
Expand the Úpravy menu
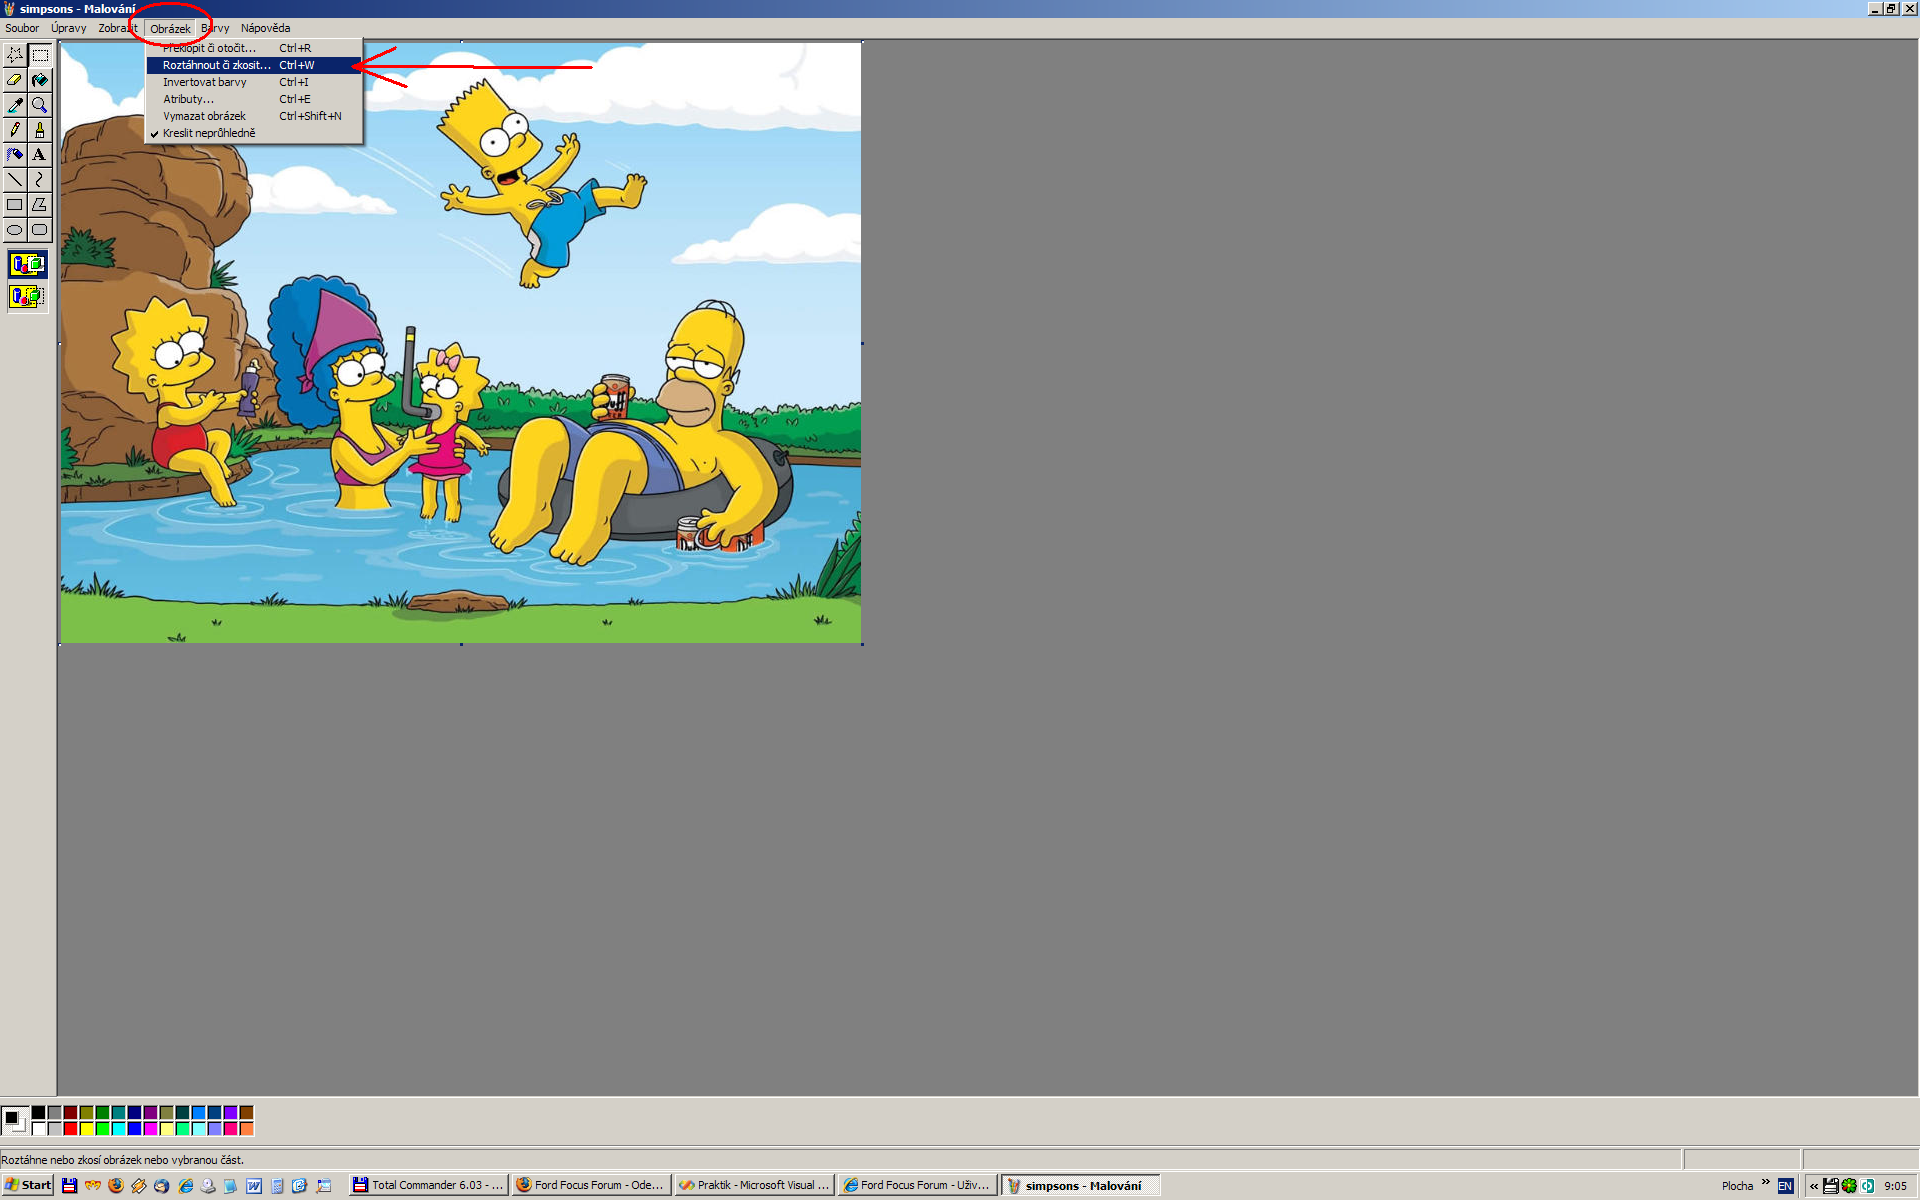coord(68,28)
